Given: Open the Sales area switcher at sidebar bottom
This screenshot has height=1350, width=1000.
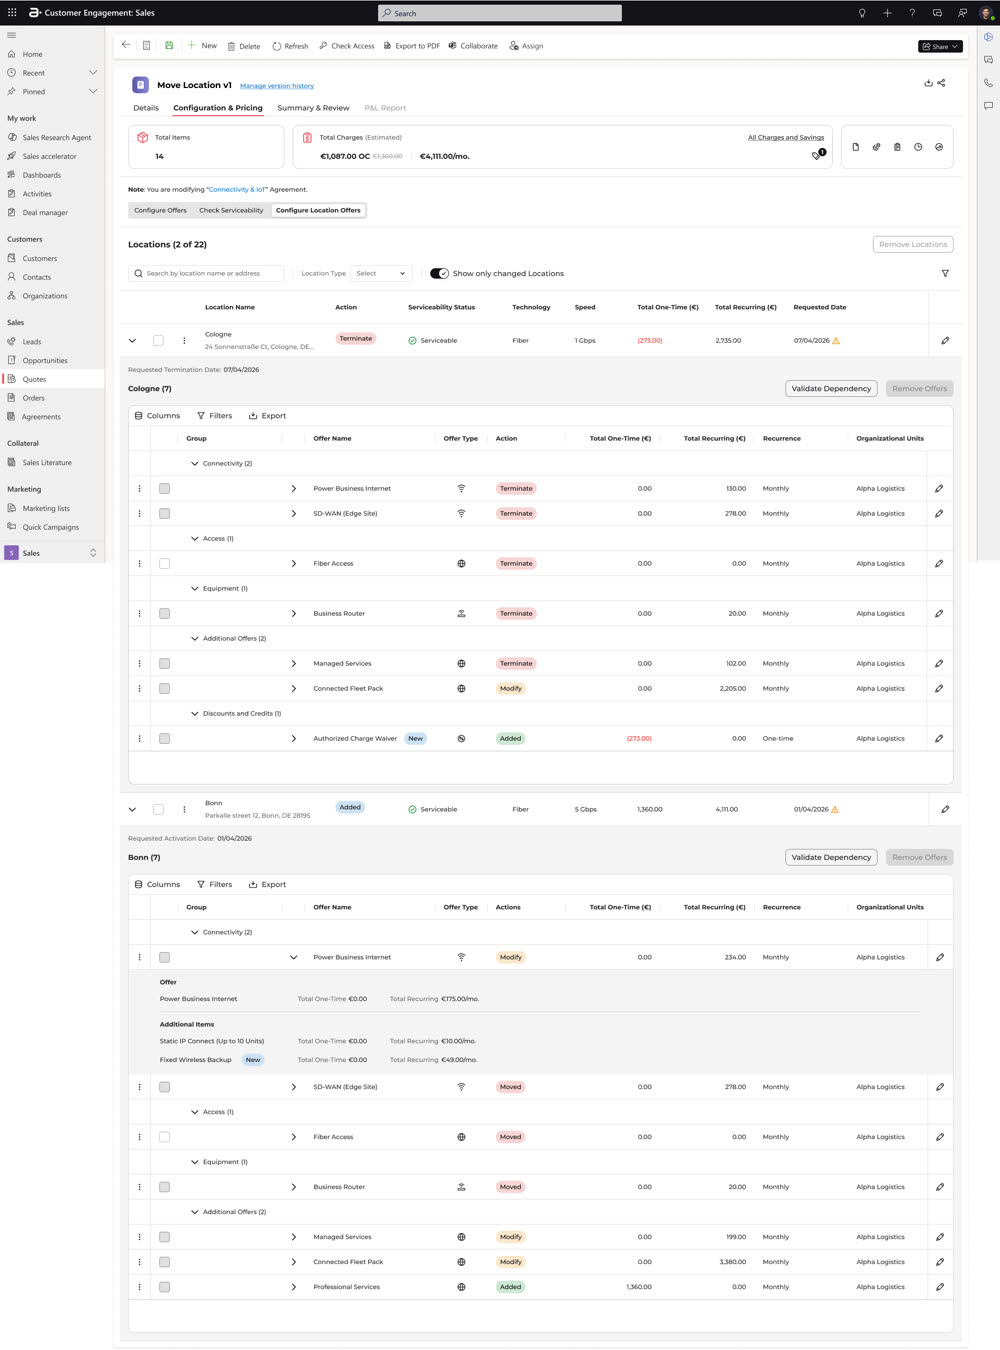Looking at the screenshot, I should coord(52,553).
